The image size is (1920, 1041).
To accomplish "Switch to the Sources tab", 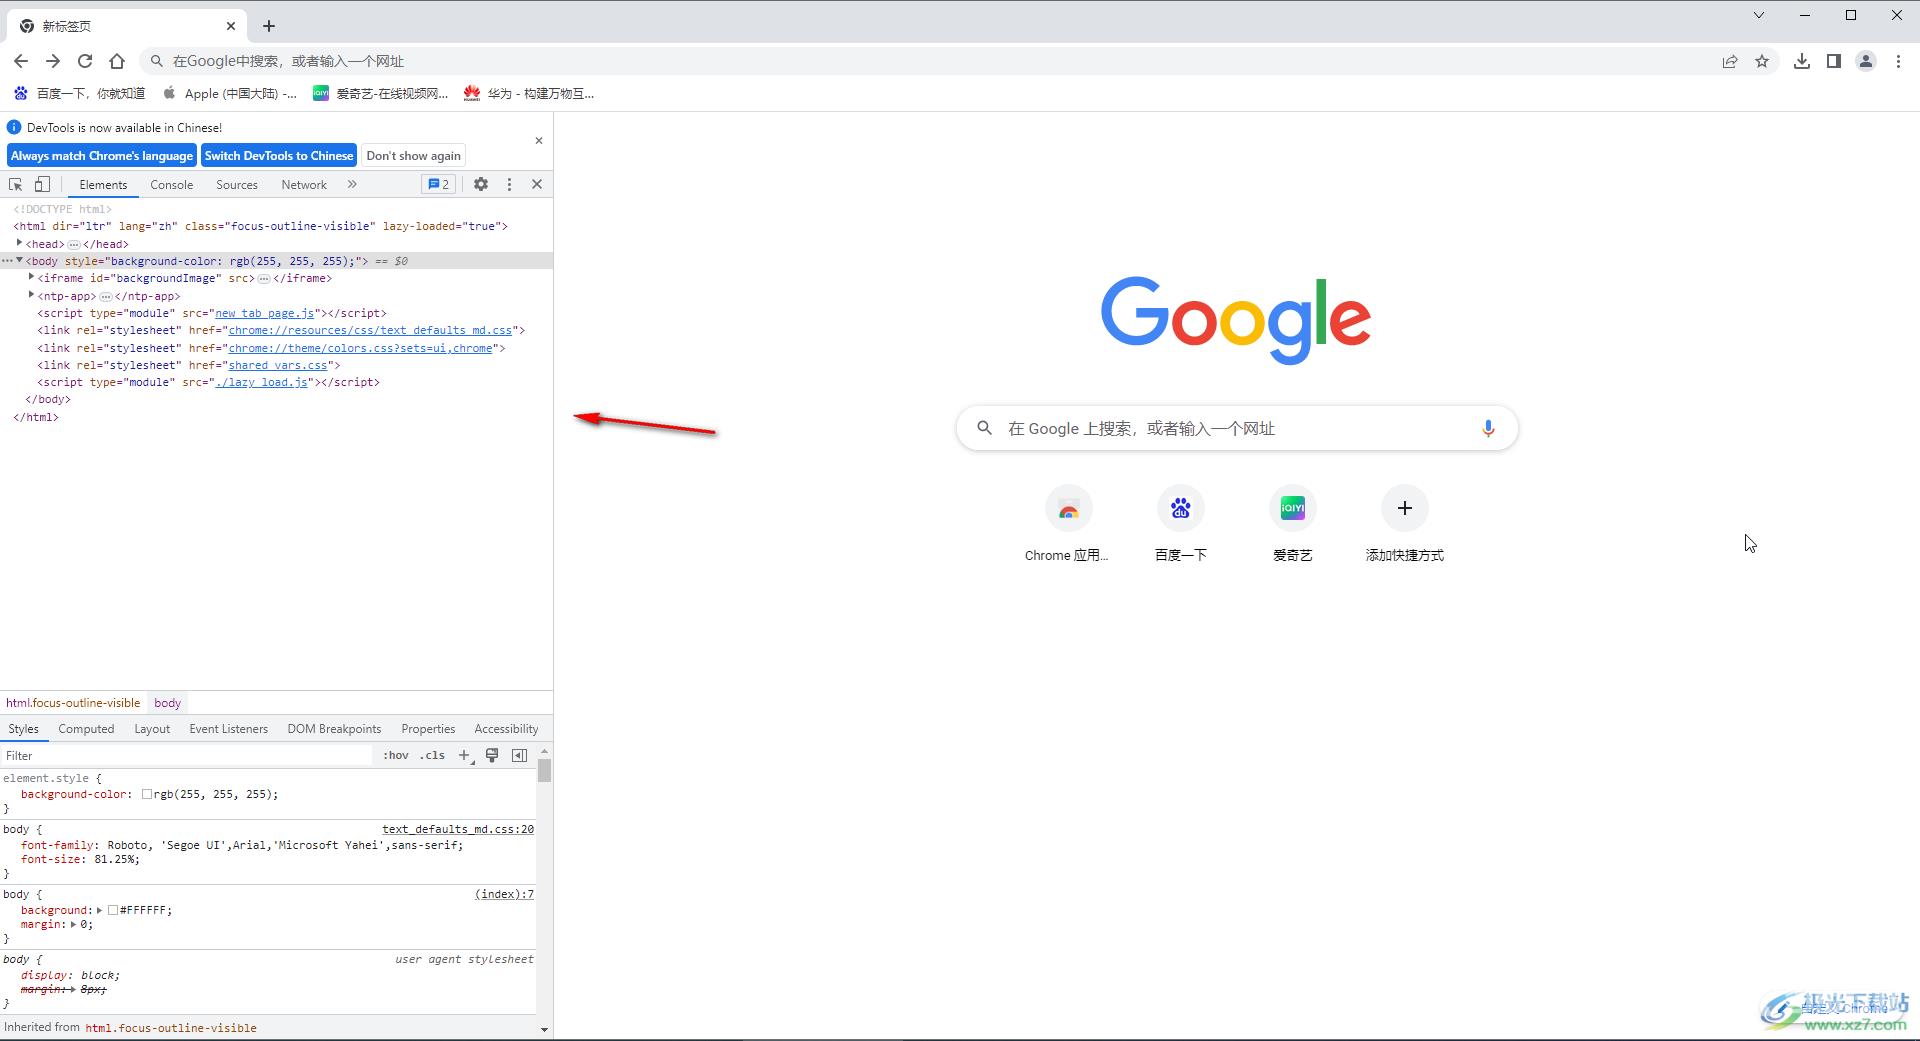I will [237, 185].
